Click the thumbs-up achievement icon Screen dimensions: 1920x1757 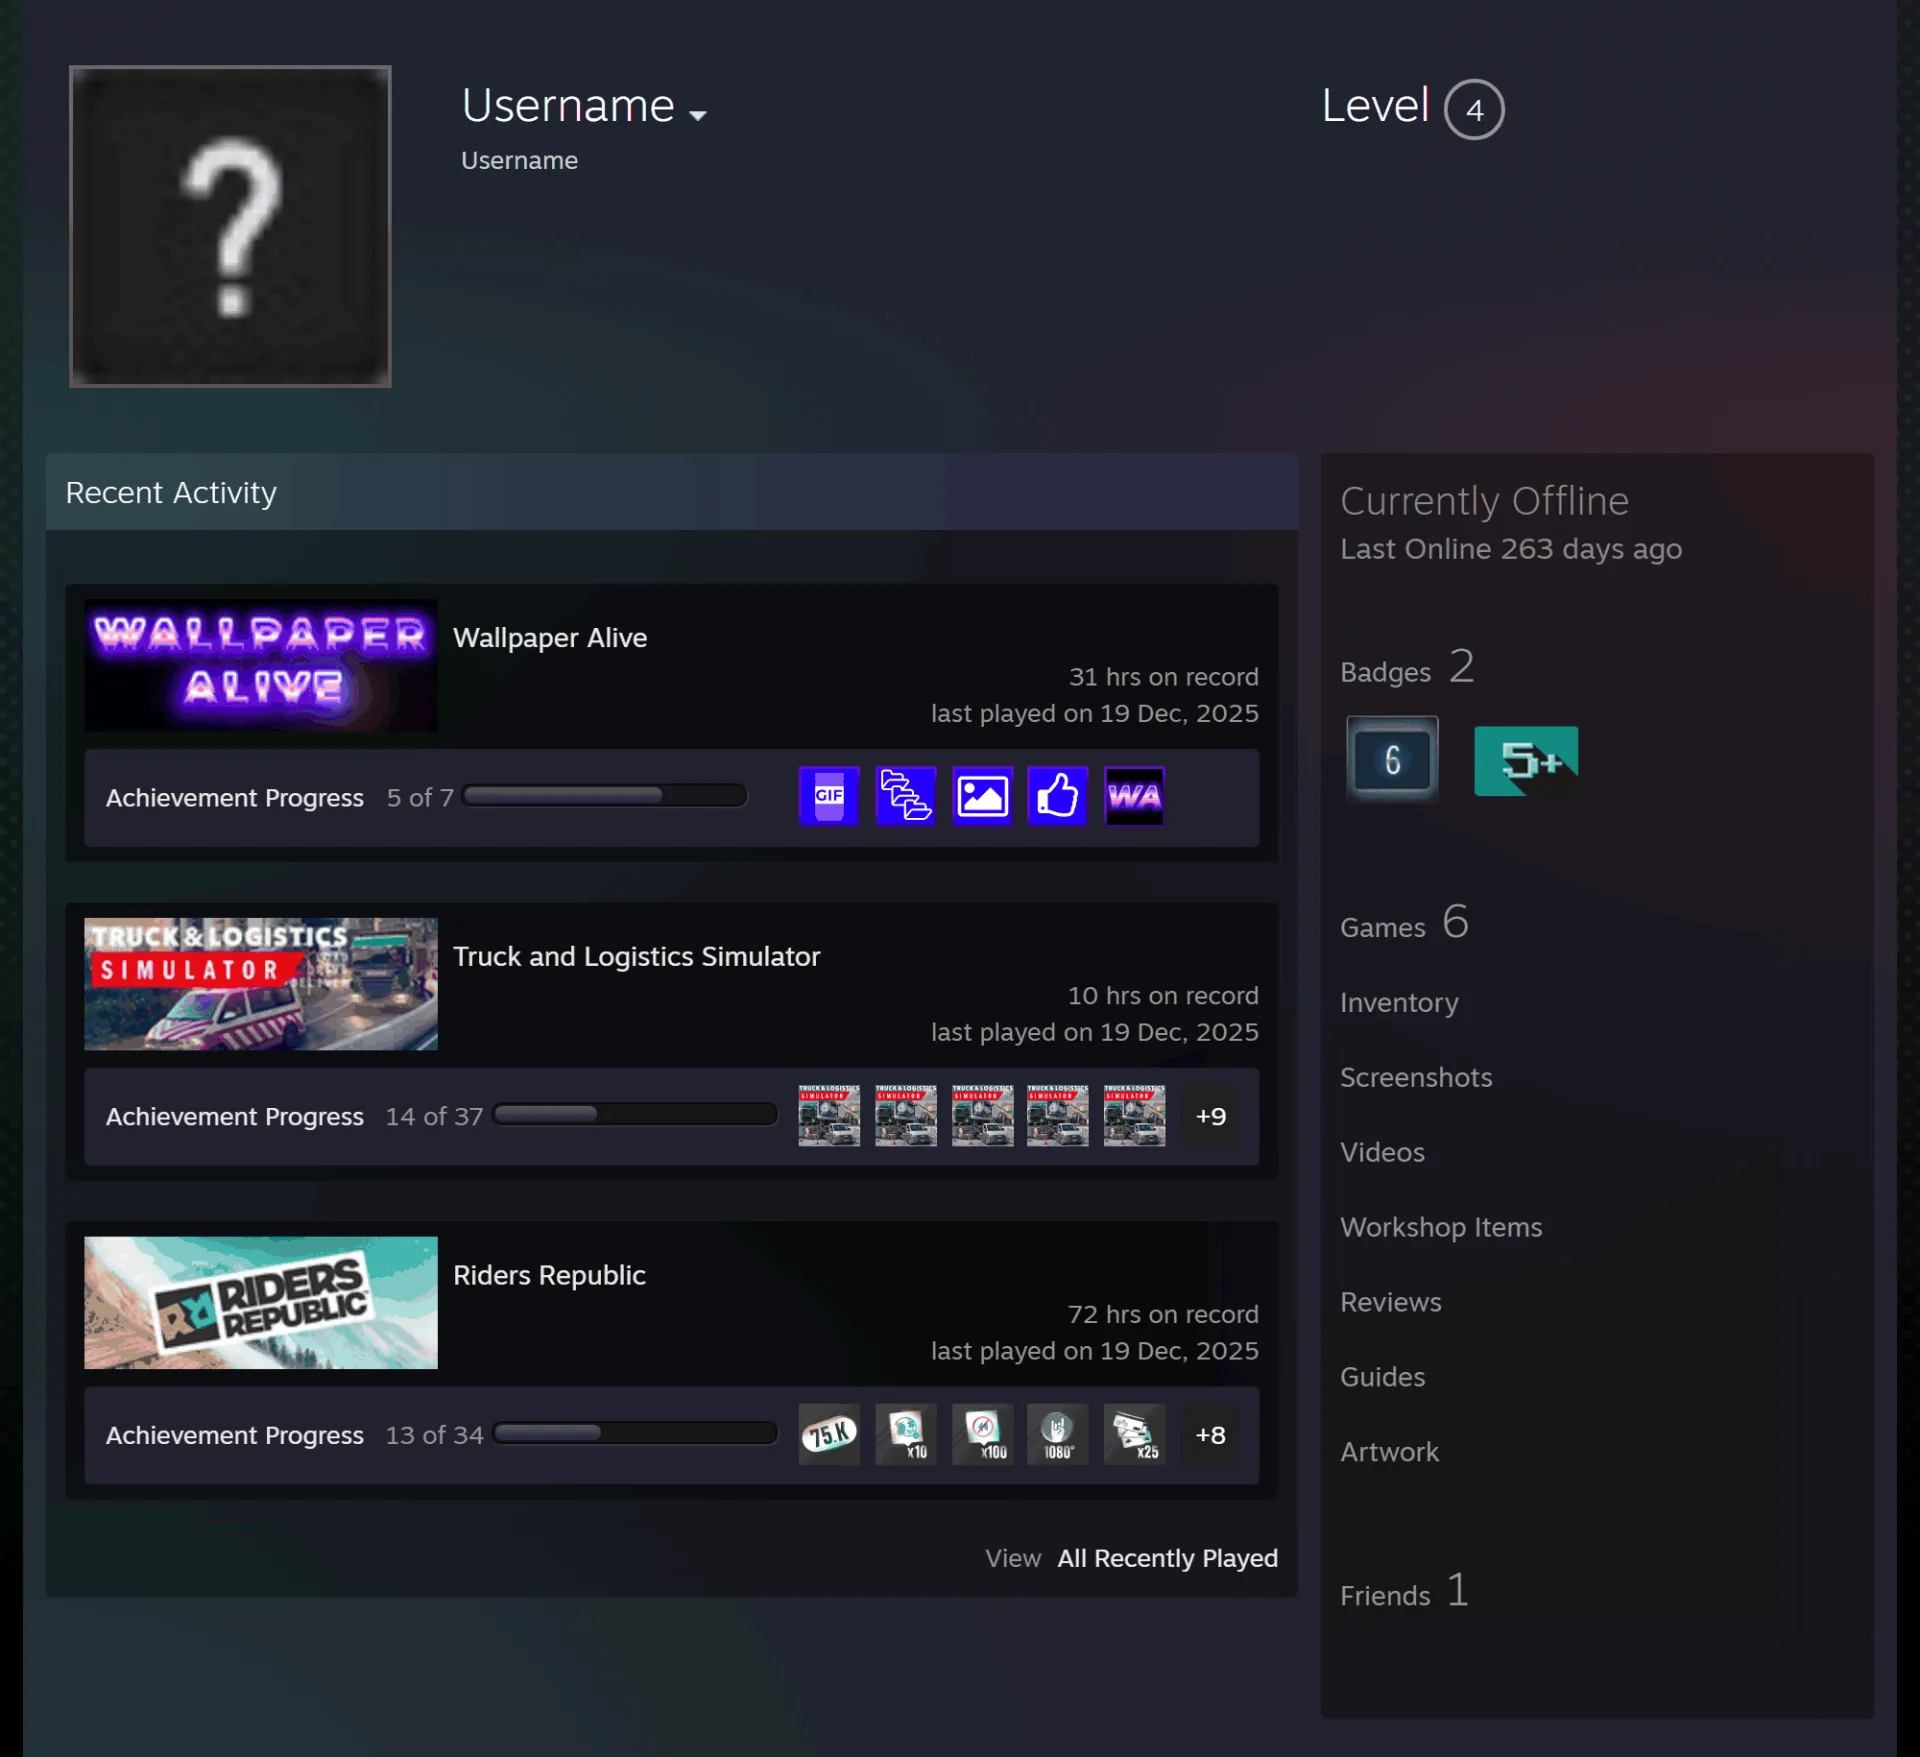(x=1057, y=796)
